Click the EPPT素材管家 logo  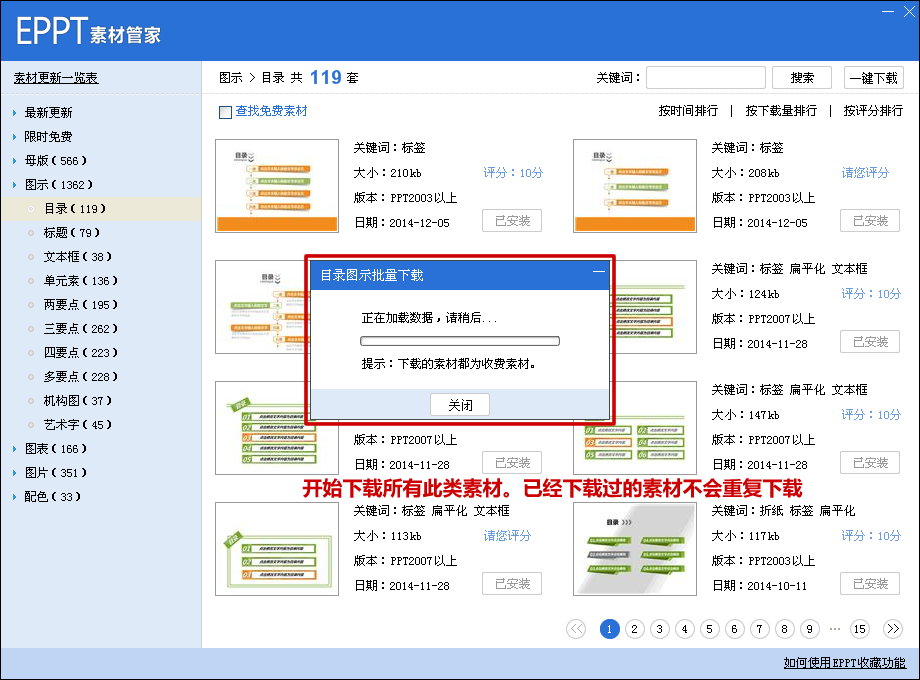pos(88,31)
